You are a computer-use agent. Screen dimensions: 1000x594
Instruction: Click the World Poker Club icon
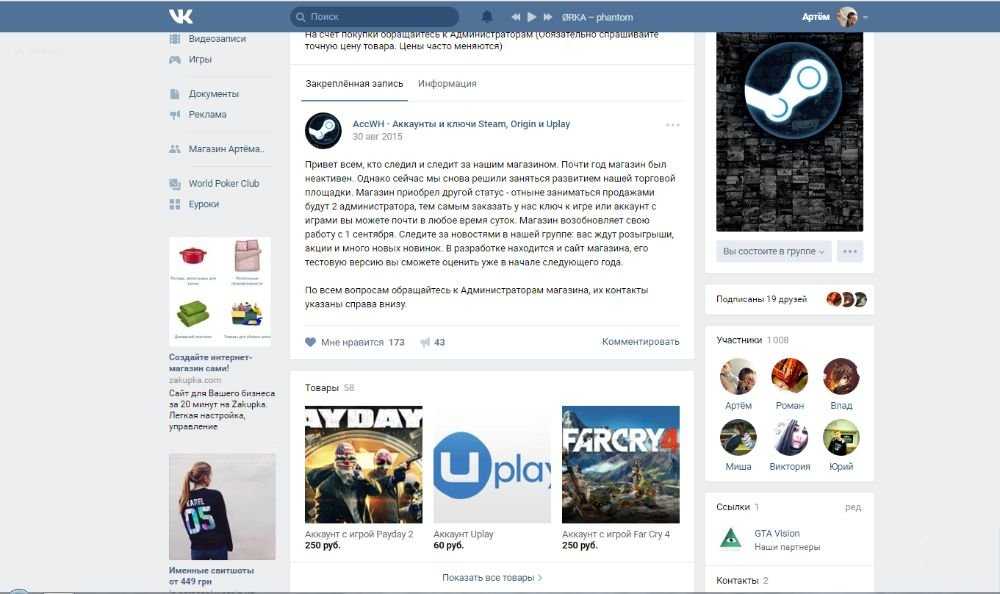(x=175, y=184)
